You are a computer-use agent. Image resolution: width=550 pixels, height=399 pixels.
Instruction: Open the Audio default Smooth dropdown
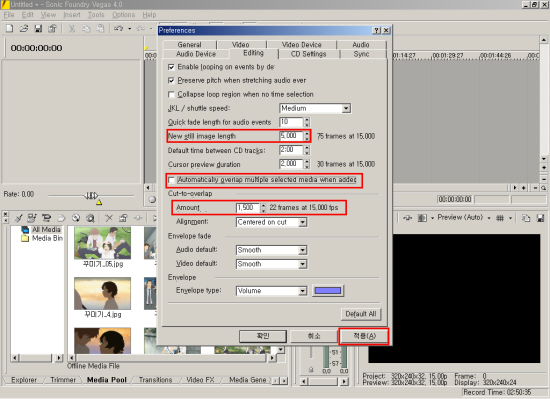(302, 250)
